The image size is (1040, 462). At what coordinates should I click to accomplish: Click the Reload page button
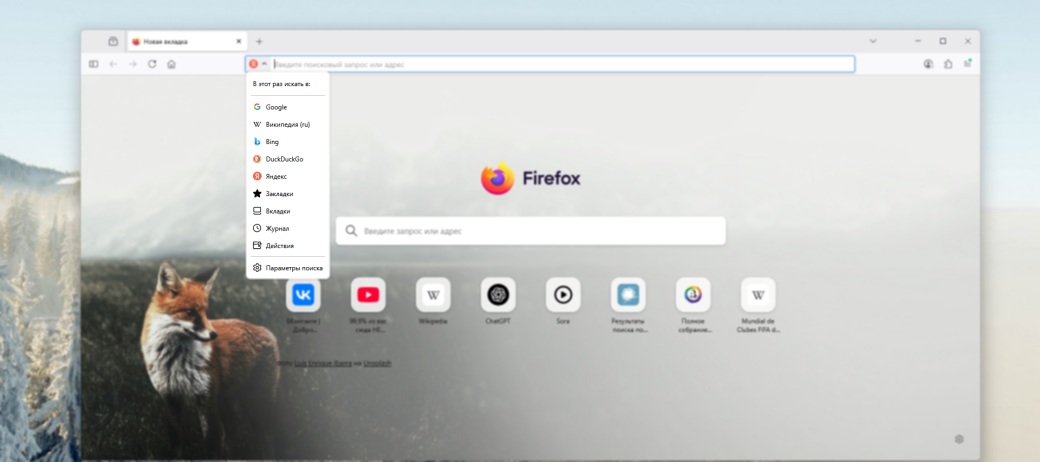pyautogui.click(x=152, y=64)
